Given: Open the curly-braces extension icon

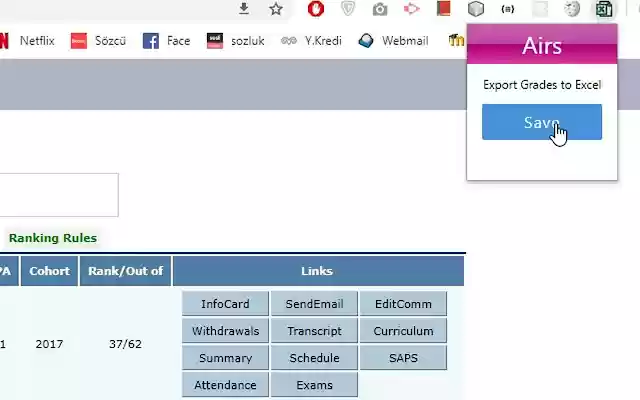Looking at the screenshot, I should (x=508, y=9).
